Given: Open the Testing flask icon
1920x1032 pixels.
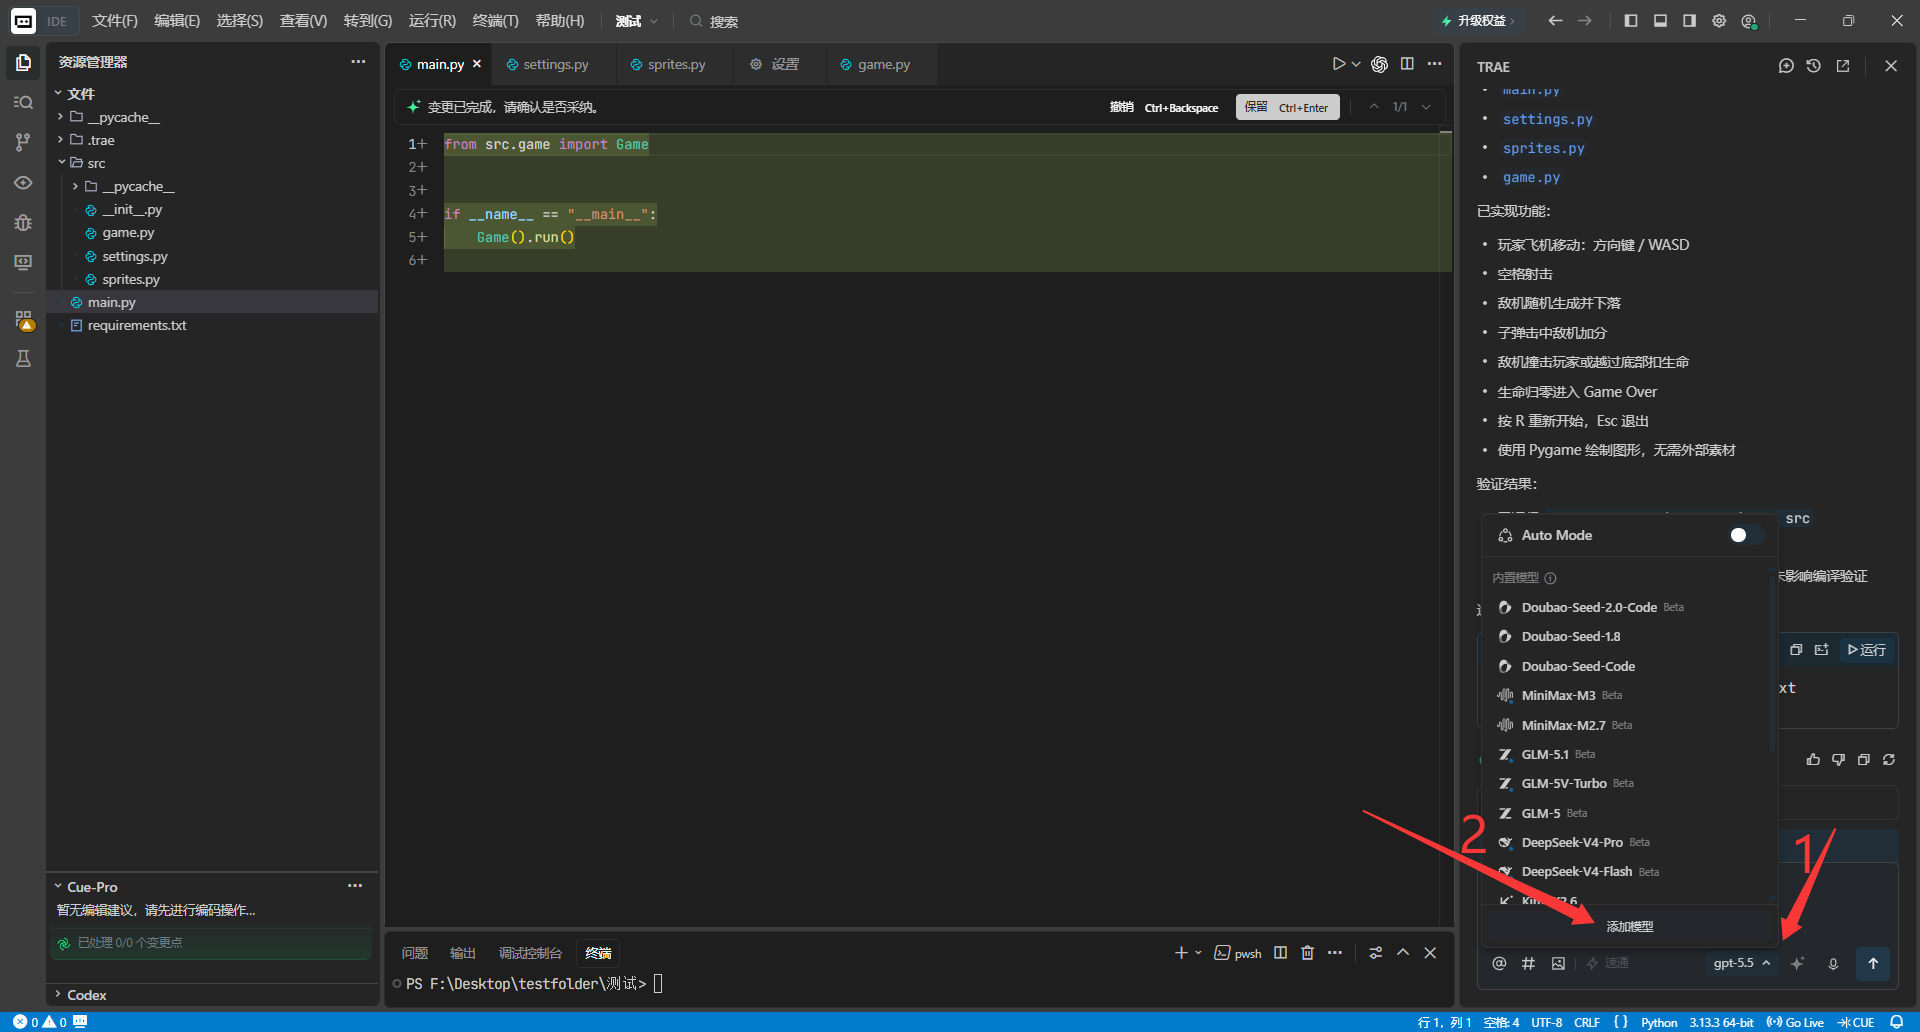Looking at the screenshot, I should (x=23, y=359).
